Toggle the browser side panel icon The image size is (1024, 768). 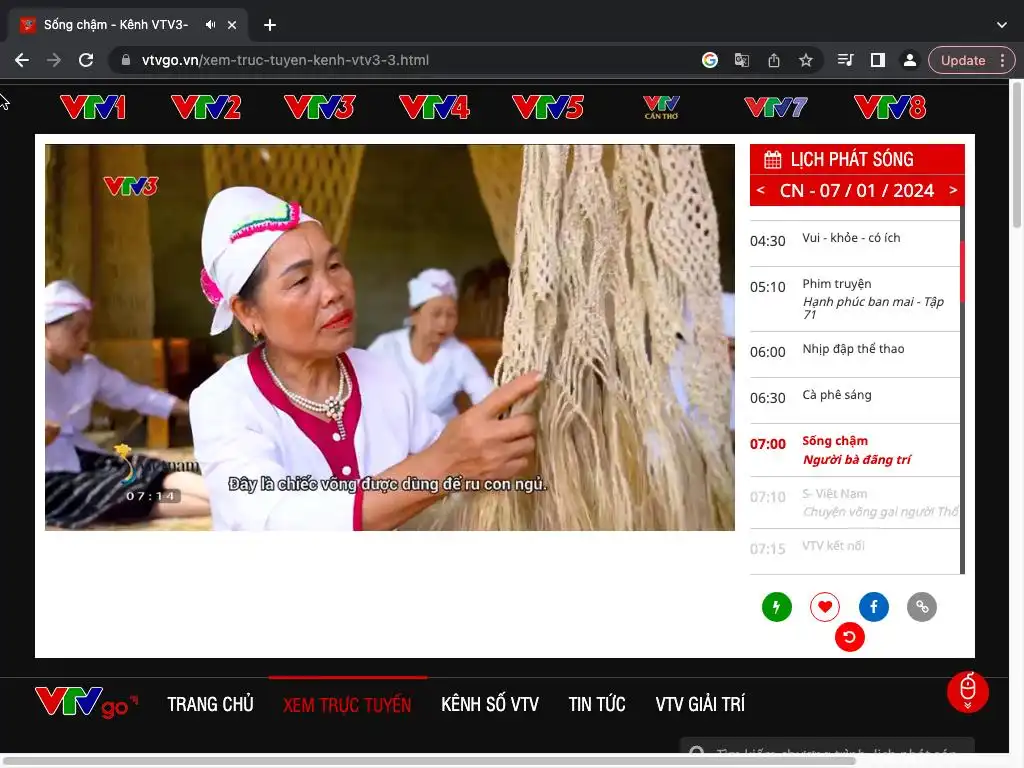click(x=878, y=60)
